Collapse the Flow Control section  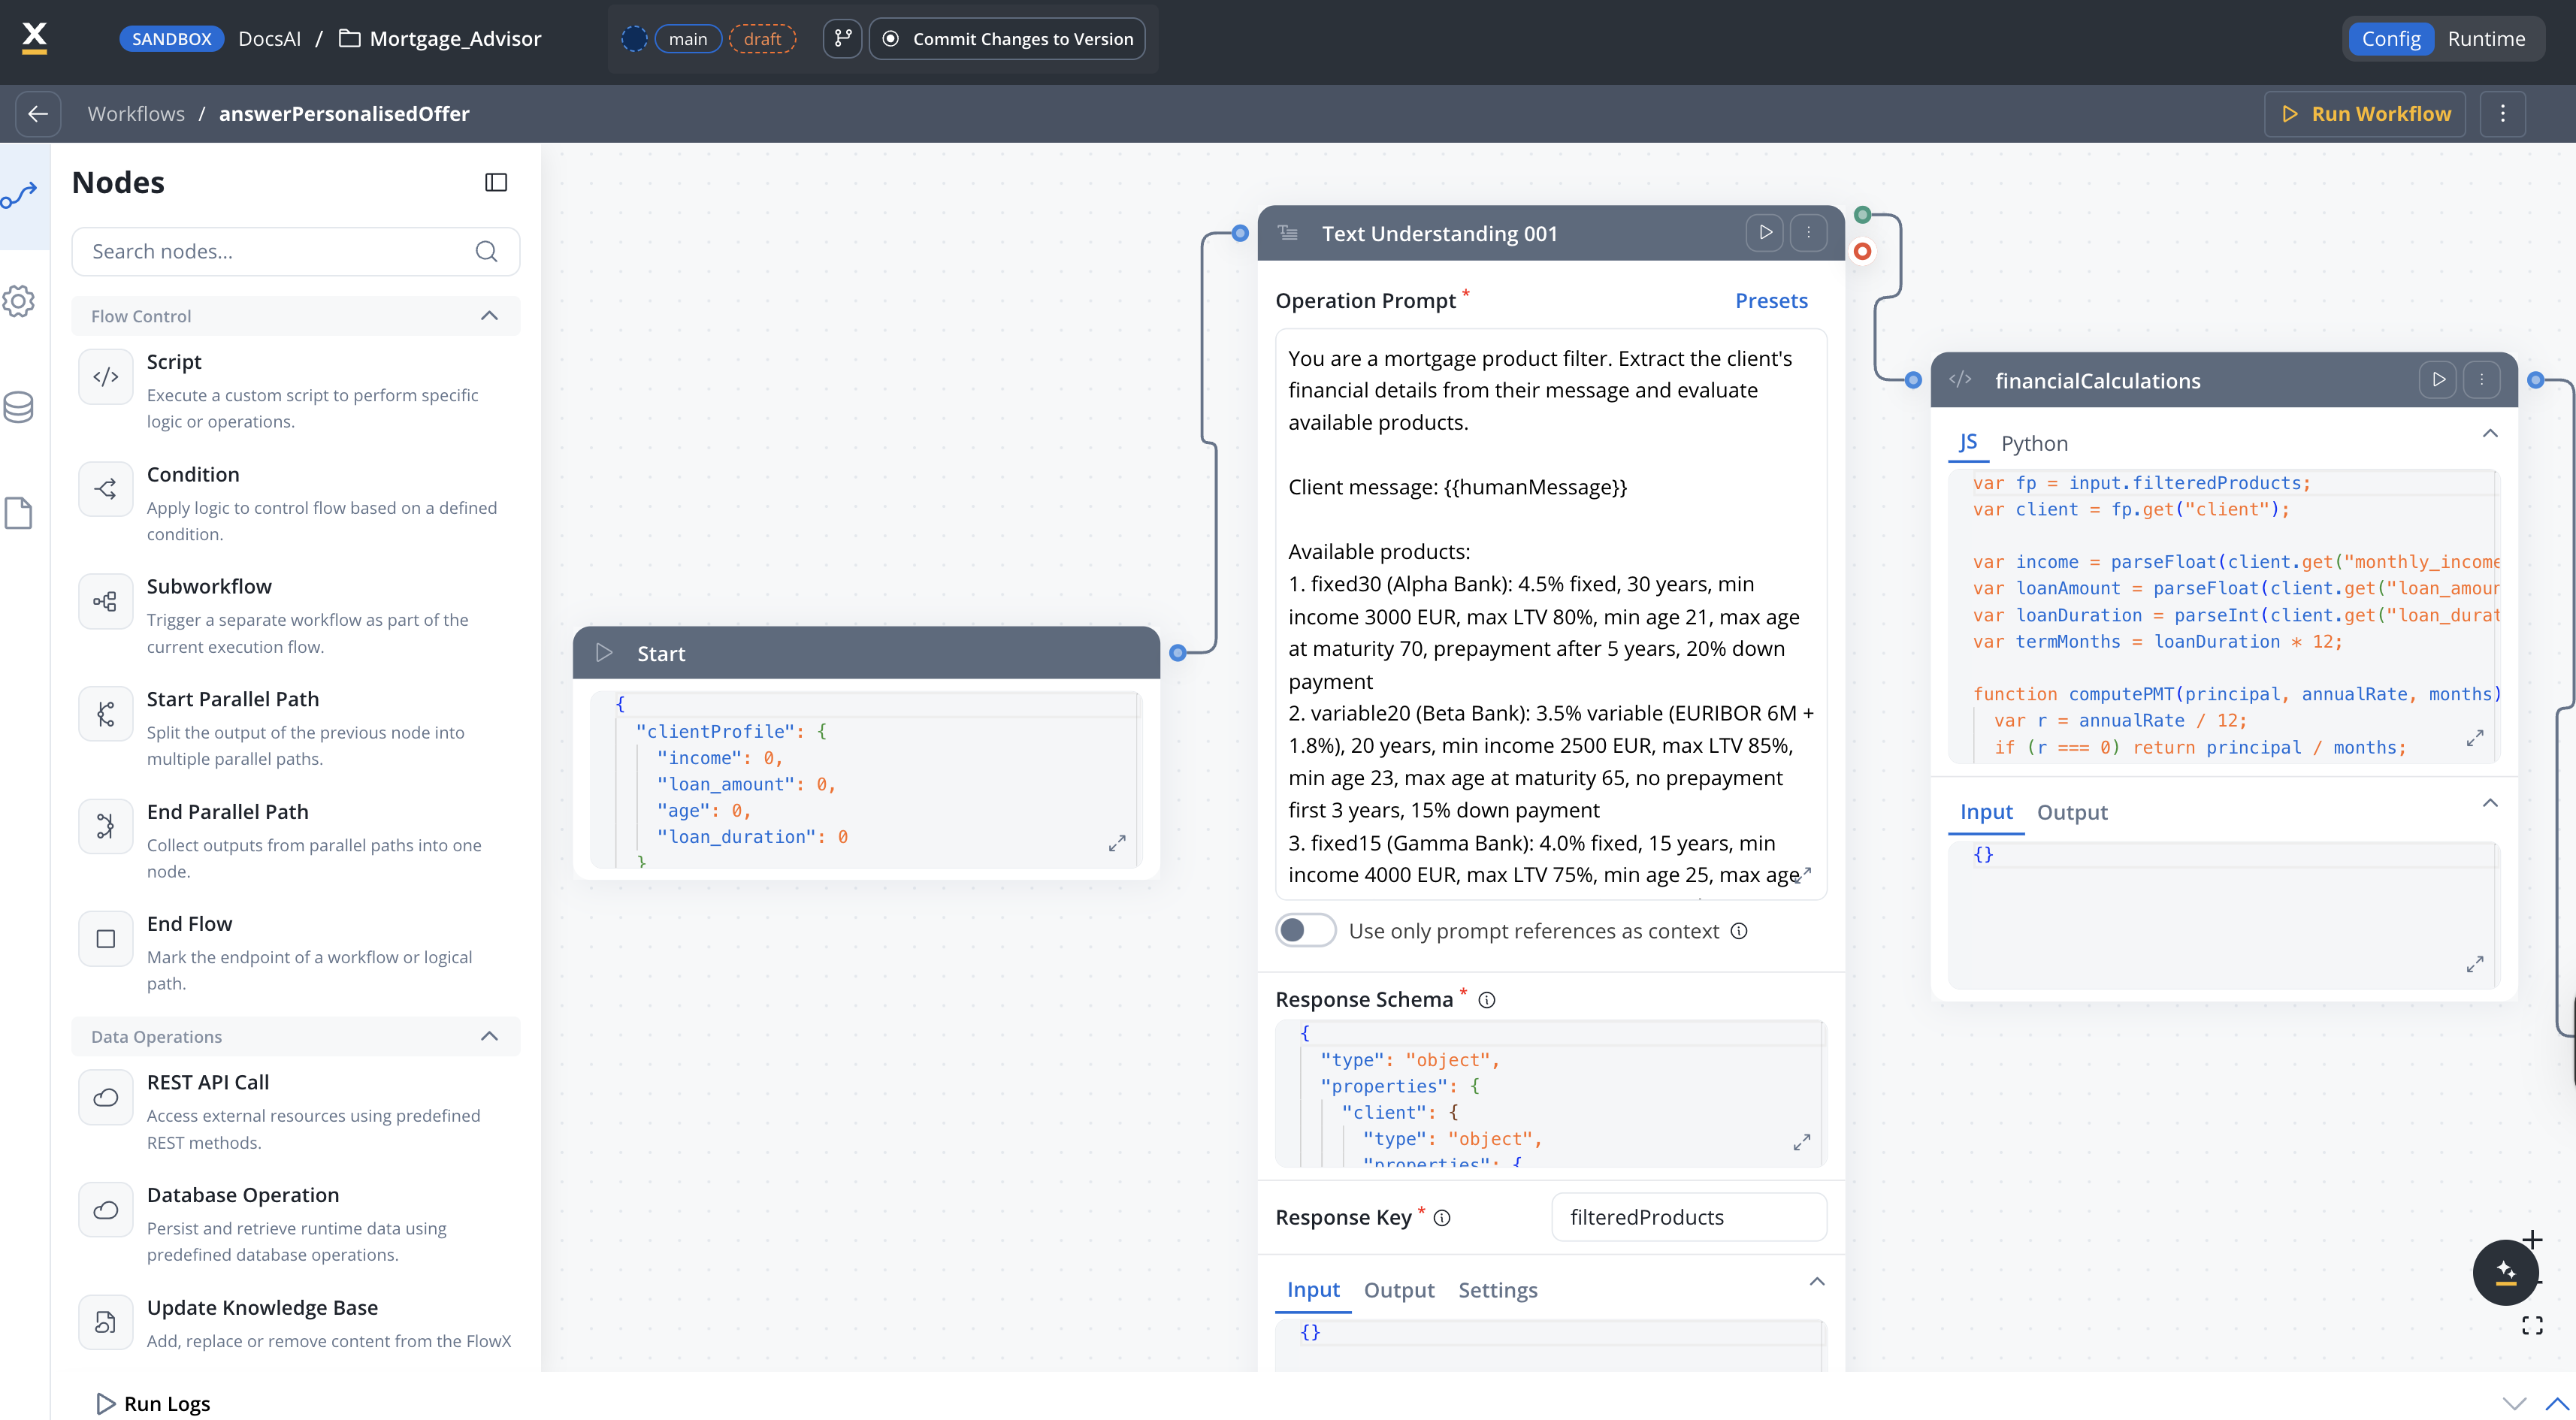tap(489, 315)
